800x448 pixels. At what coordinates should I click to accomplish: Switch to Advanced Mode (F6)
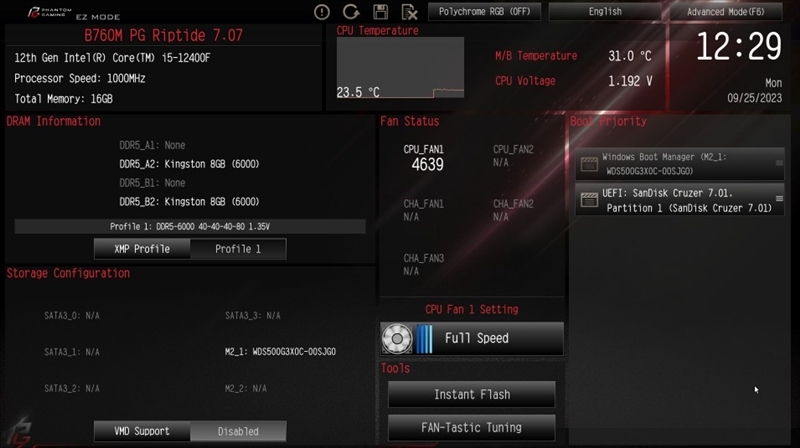pyautogui.click(x=726, y=12)
